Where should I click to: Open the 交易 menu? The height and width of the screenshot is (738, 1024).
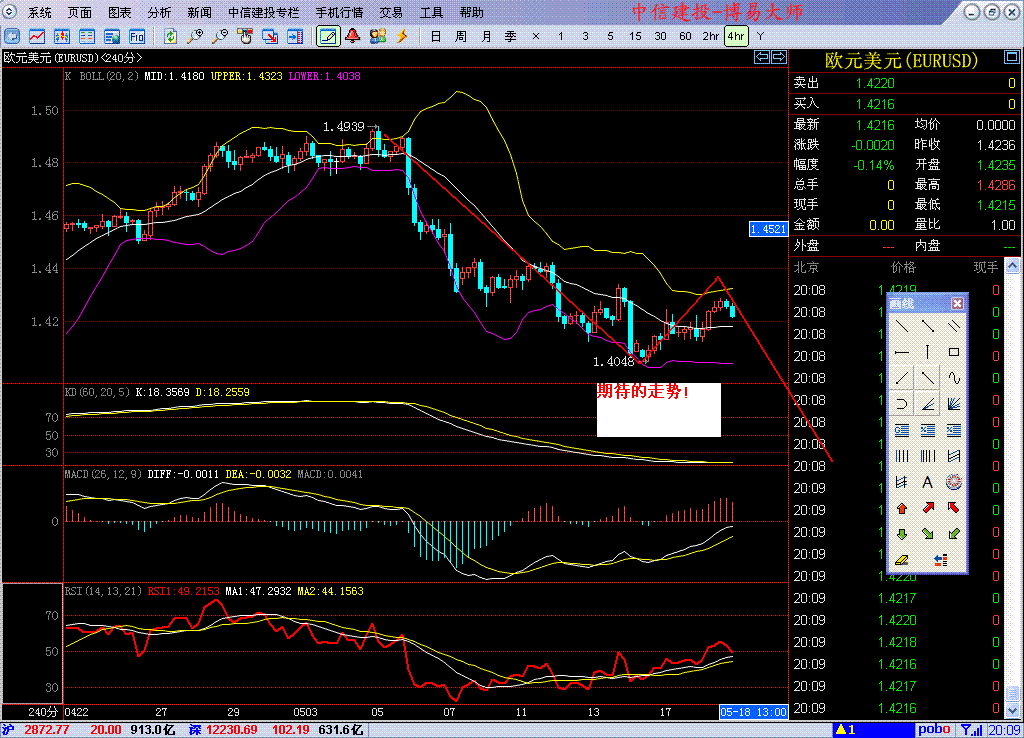(x=391, y=12)
